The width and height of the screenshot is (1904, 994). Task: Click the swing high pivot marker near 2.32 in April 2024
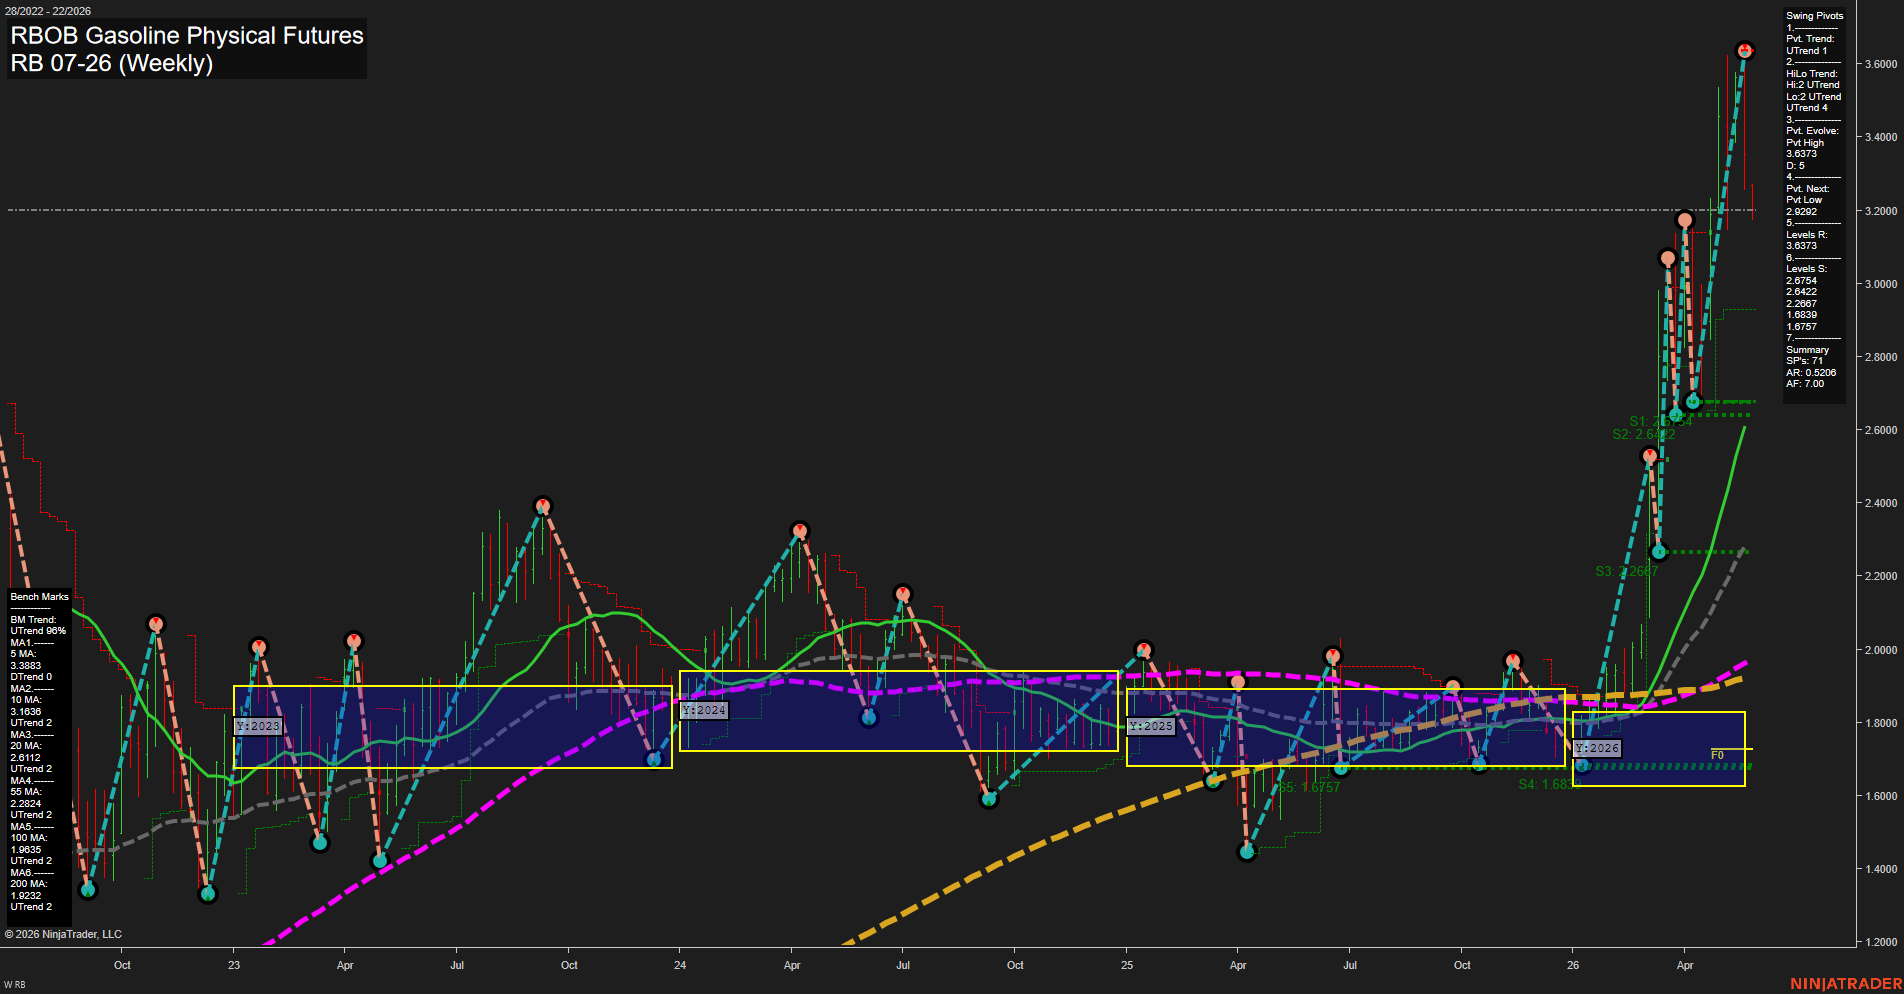[799, 530]
